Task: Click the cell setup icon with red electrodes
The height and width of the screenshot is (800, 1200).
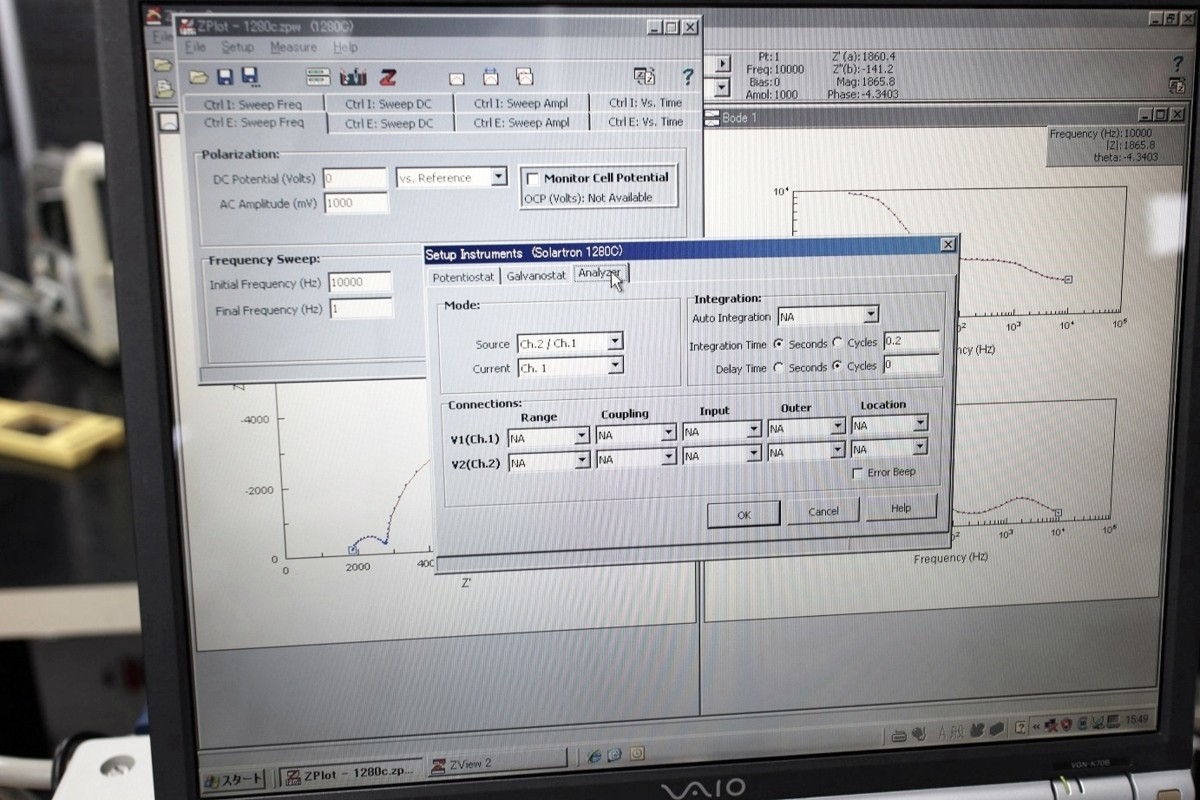Action: point(353,76)
